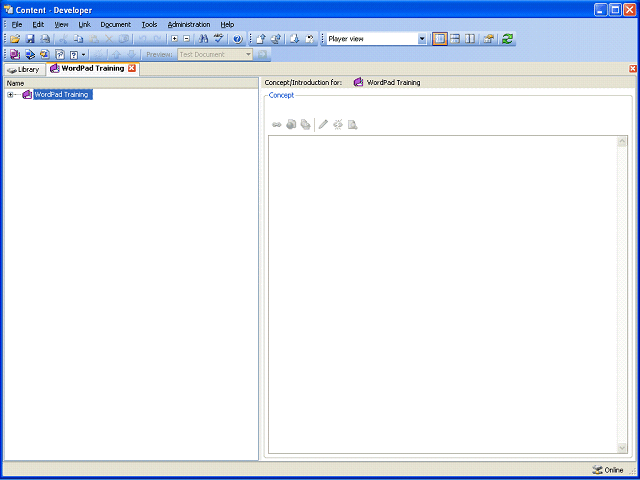This screenshot has width=640, height=480.
Task: Click the Concept pane scroll-up arrow
Action: point(622,142)
